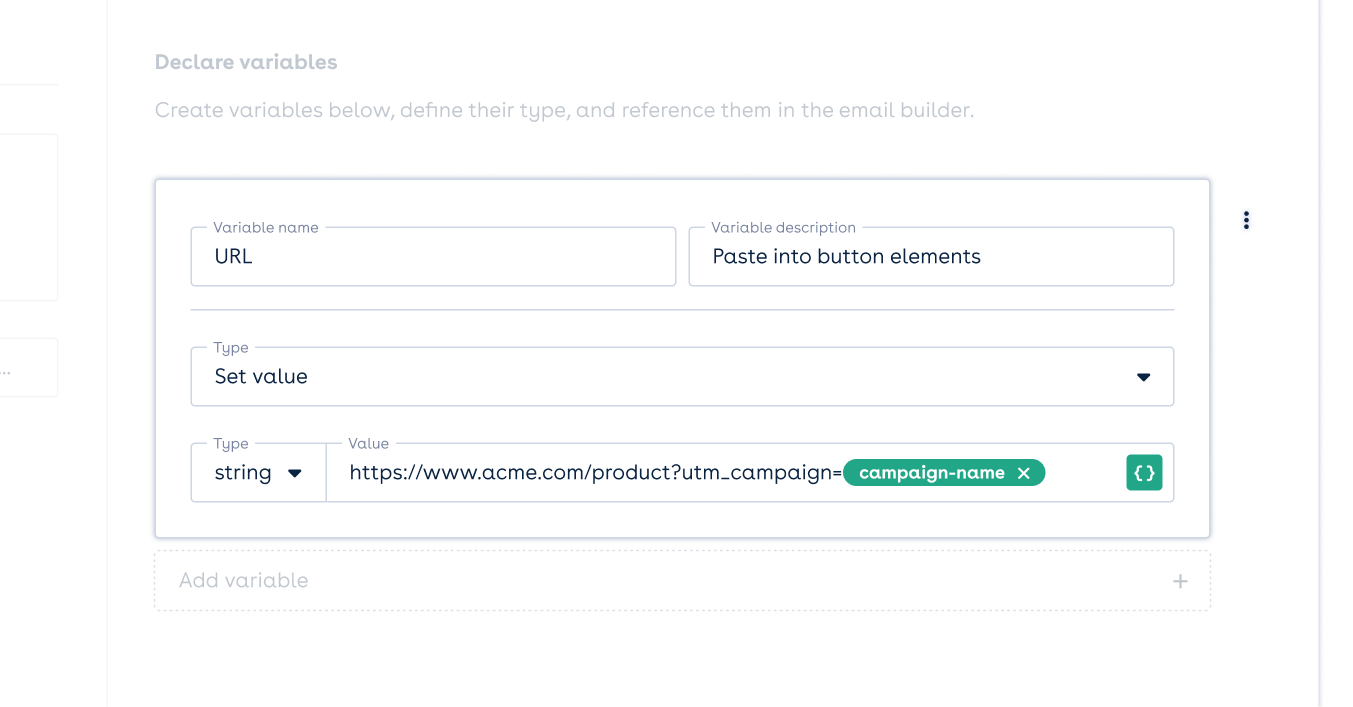
Task: Select the green campaign-name variable chip
Action: coord(944,473)
